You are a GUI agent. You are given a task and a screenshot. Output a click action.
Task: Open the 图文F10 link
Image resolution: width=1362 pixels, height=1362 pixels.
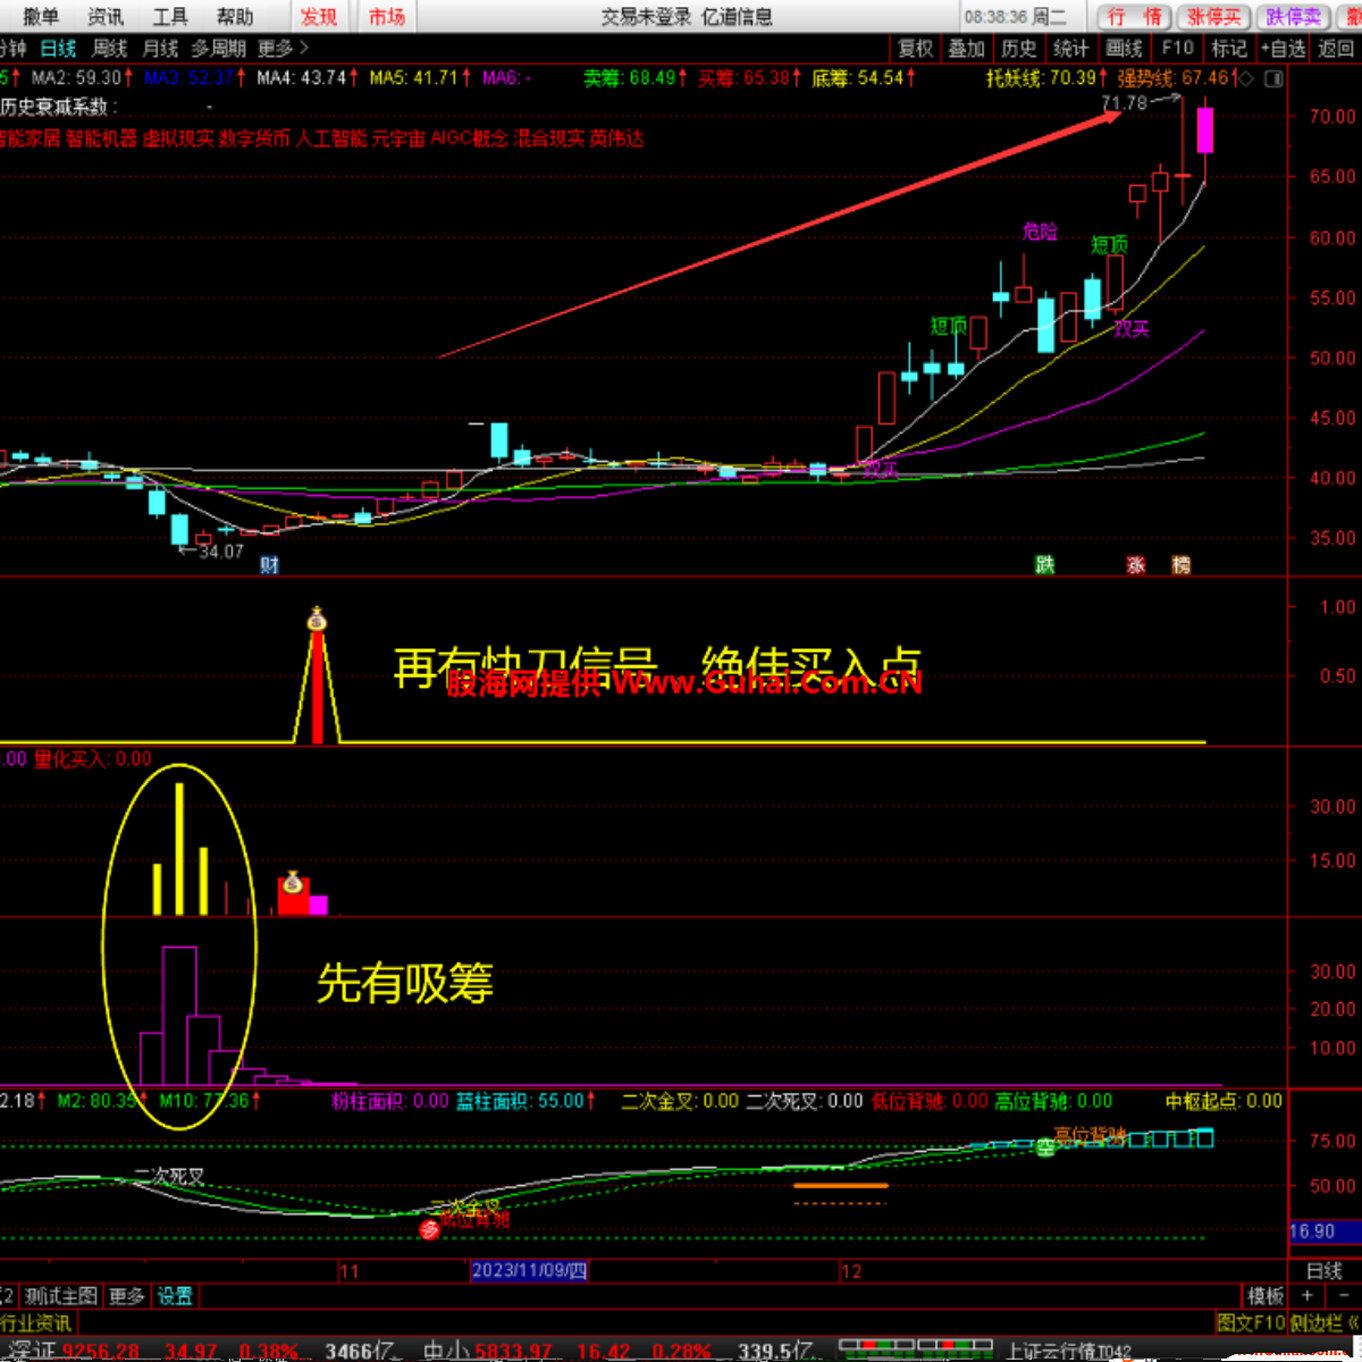click(x=1250, y=1323)
